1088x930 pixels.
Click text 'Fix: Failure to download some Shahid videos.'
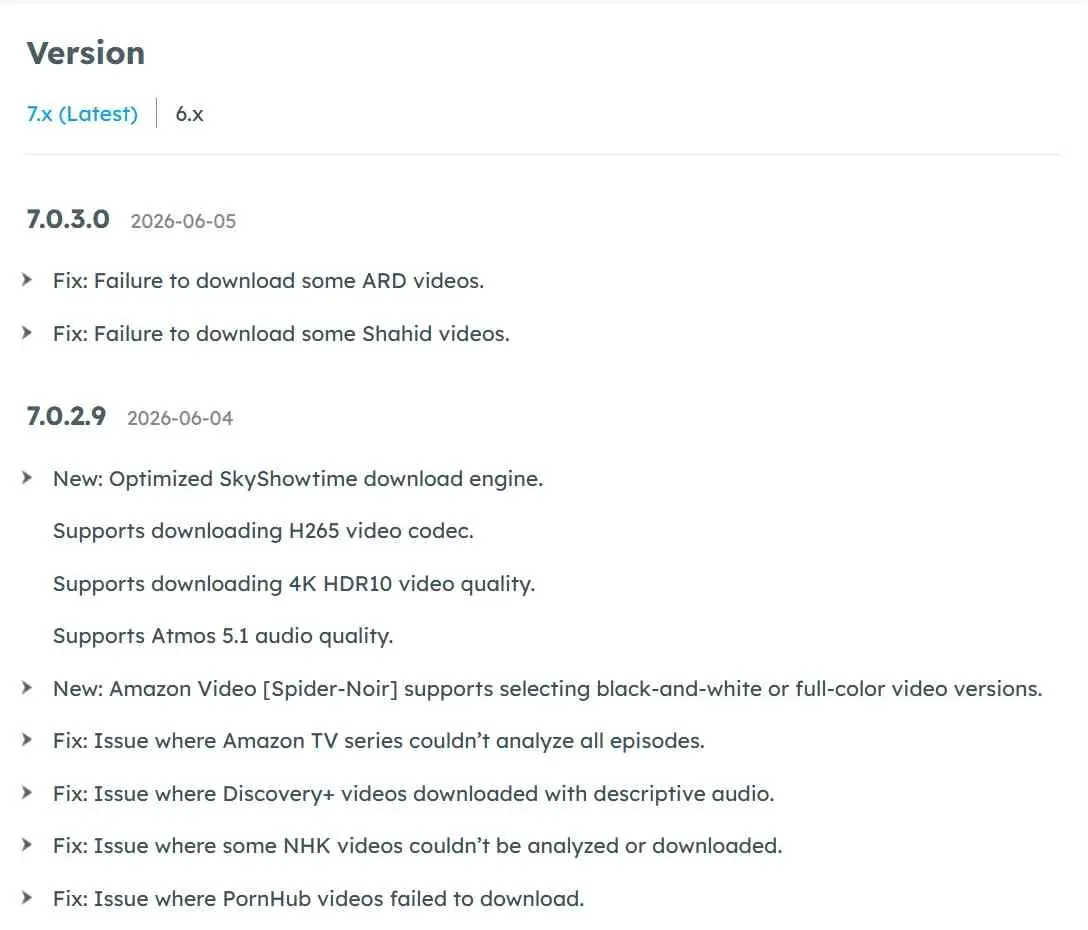[281, 333]
